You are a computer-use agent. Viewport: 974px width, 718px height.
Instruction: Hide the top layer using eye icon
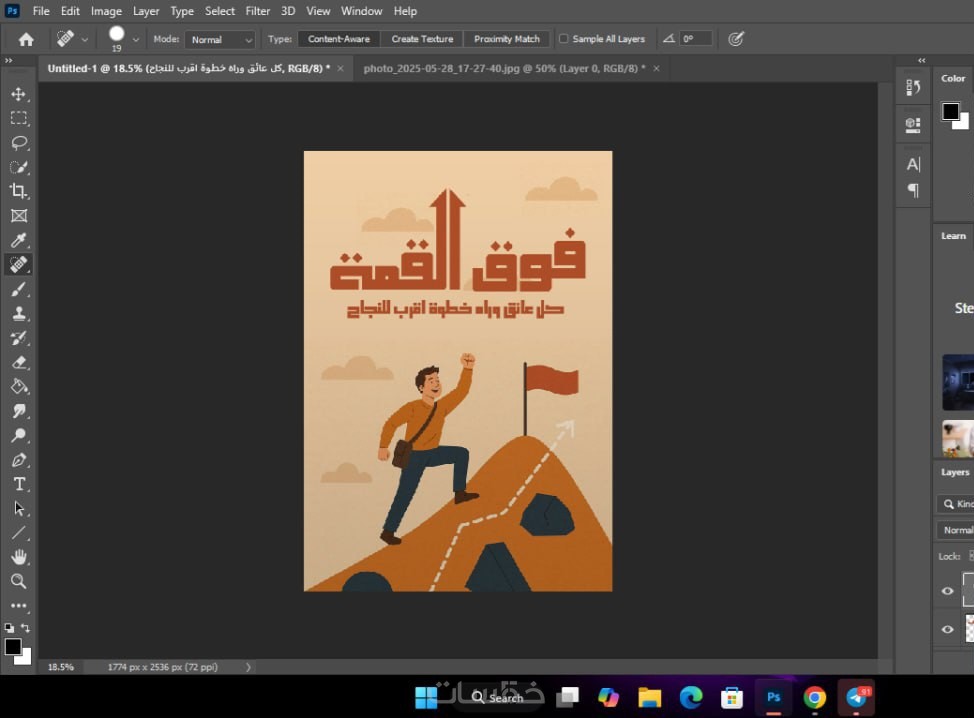(x=948, y=591)
